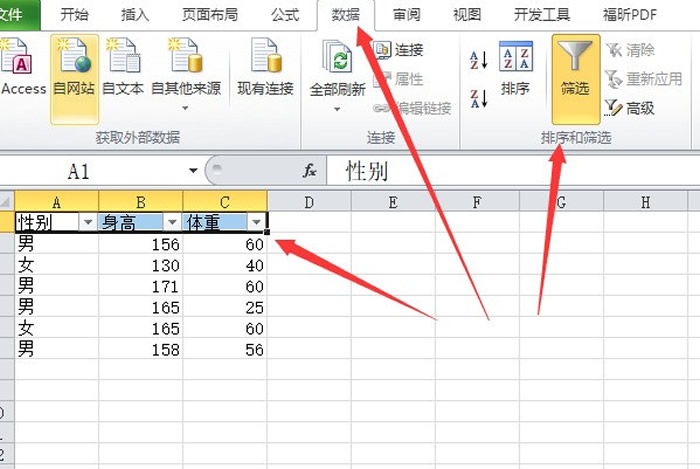Open the Name Box dropdown arrow
Viewport: 700px width, 469px height.
point(193,170)
